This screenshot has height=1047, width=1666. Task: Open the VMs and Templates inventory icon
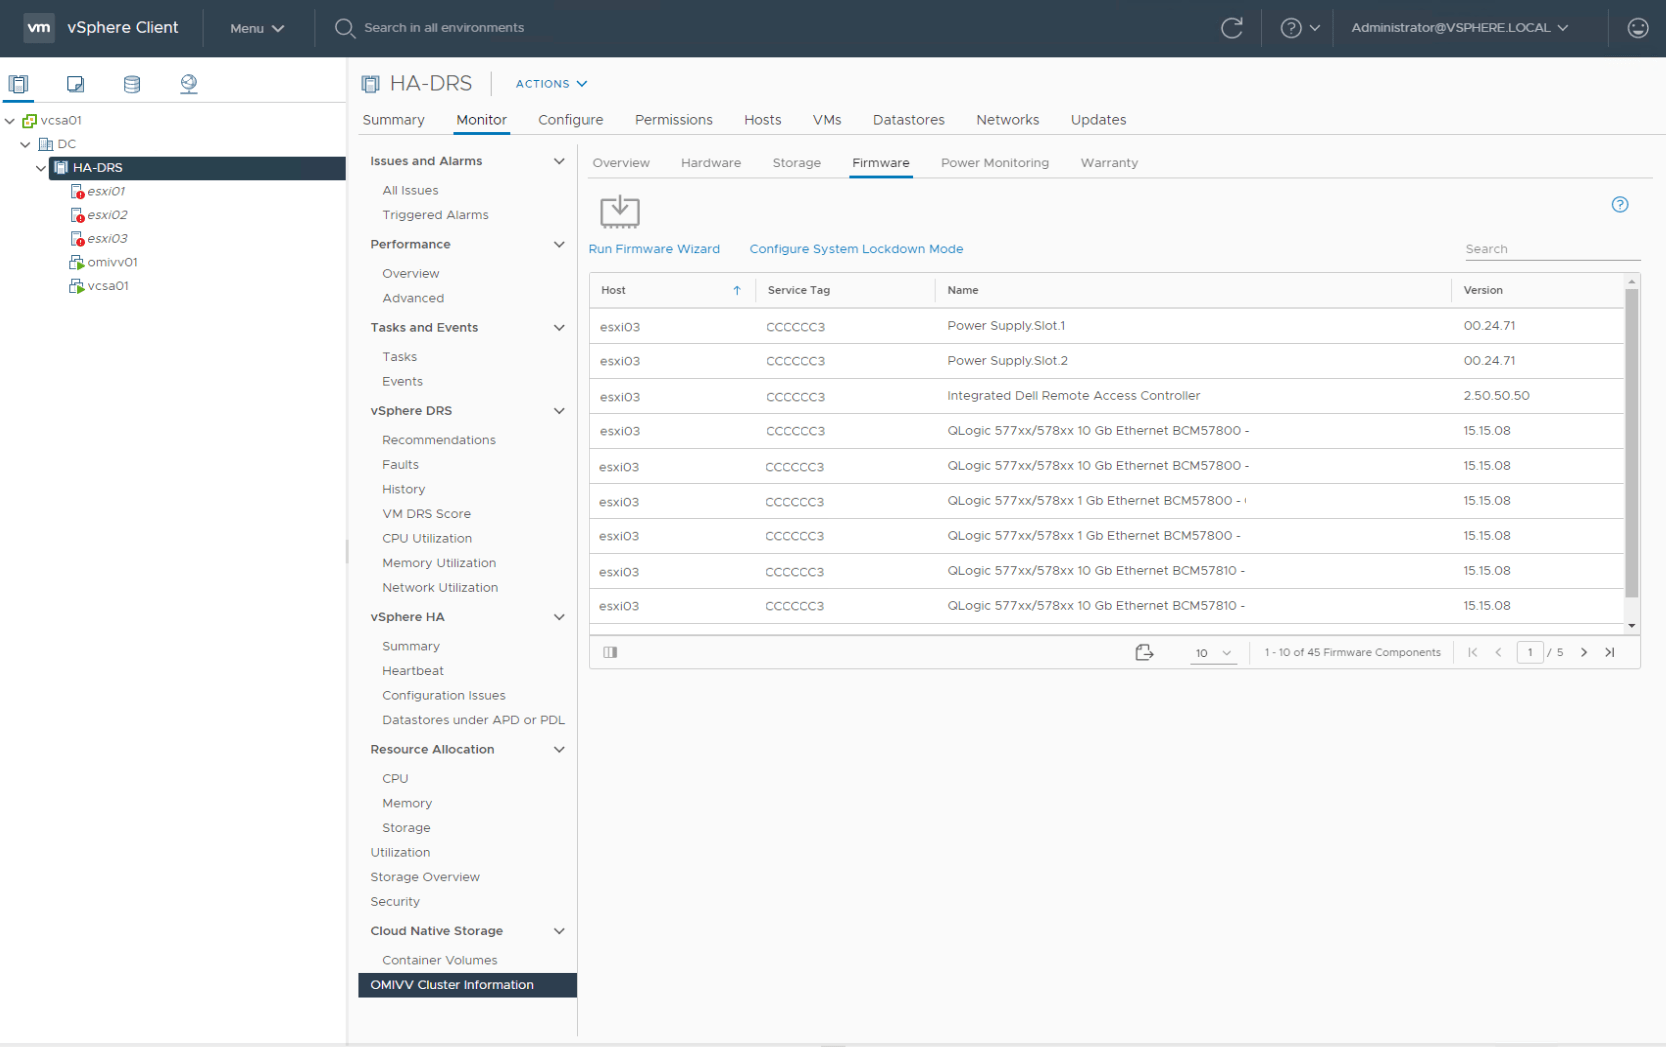75,84
